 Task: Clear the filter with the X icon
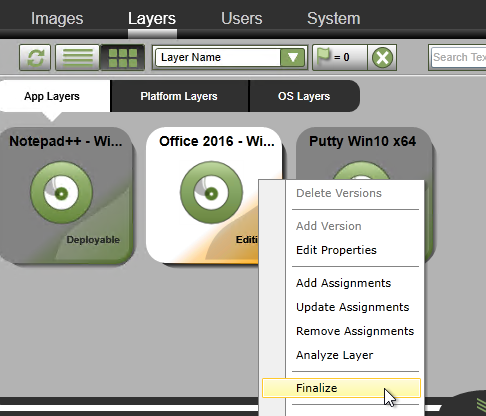click(x=382, y=58)
